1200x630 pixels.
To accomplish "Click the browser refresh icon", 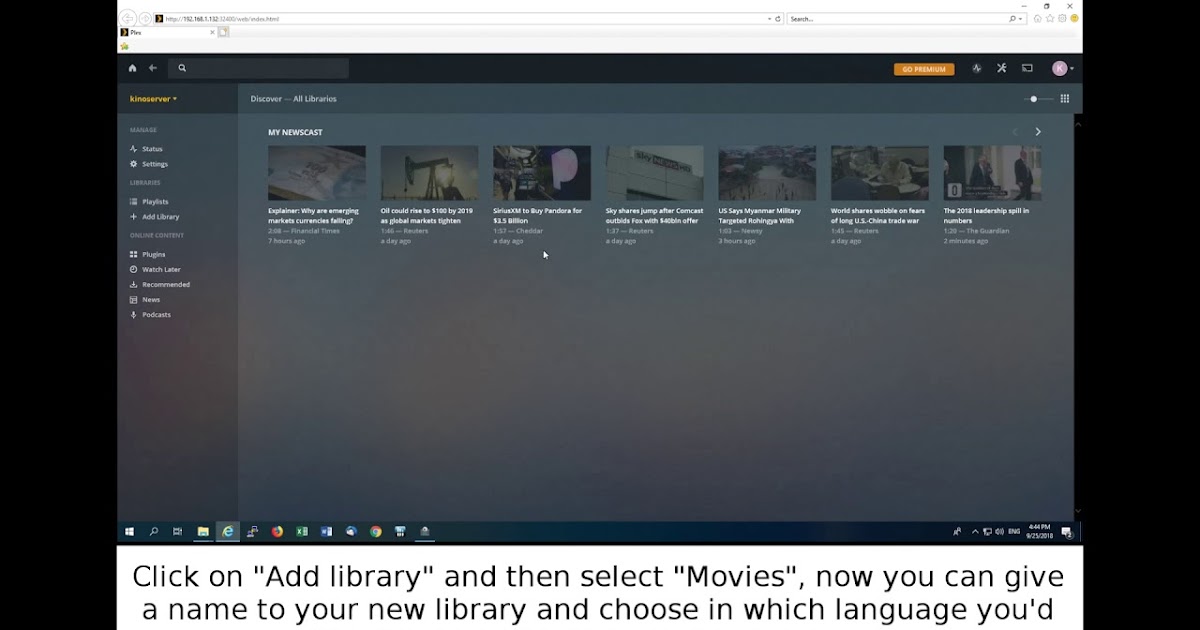I will [x=778, y=19].
